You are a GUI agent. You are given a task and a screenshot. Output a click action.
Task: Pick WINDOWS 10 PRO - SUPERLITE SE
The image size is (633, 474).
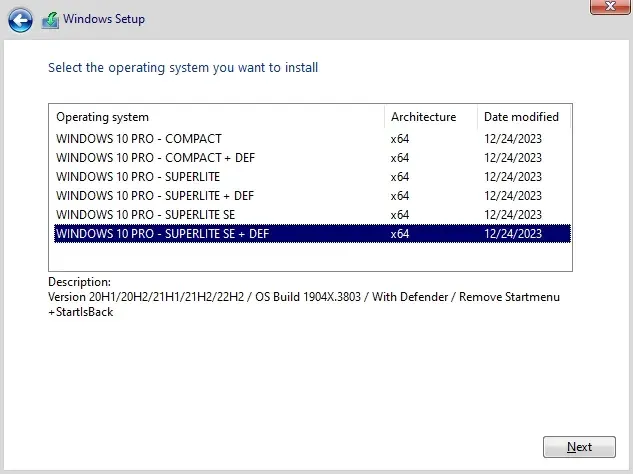(x=312, y=214)
